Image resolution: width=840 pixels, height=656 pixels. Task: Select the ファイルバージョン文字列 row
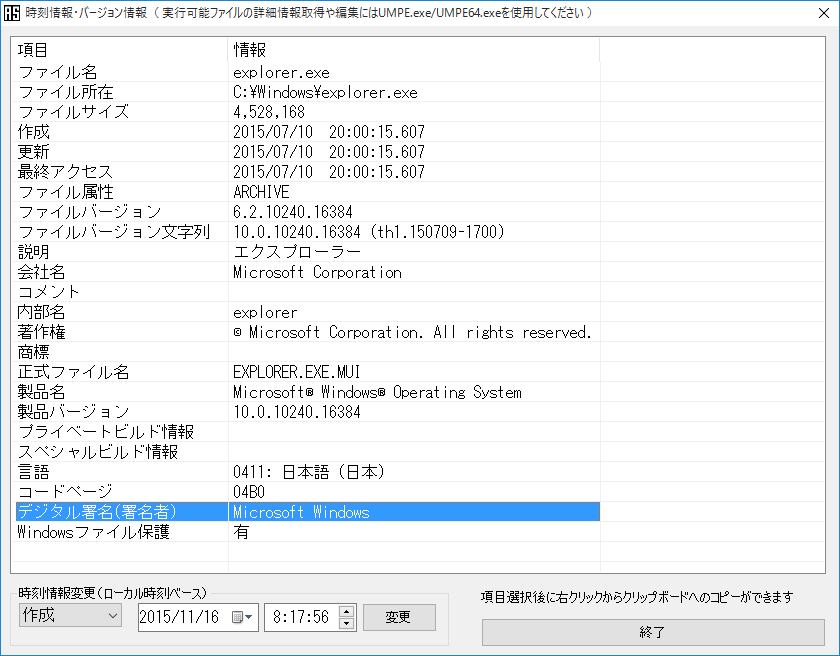point(308,232)
